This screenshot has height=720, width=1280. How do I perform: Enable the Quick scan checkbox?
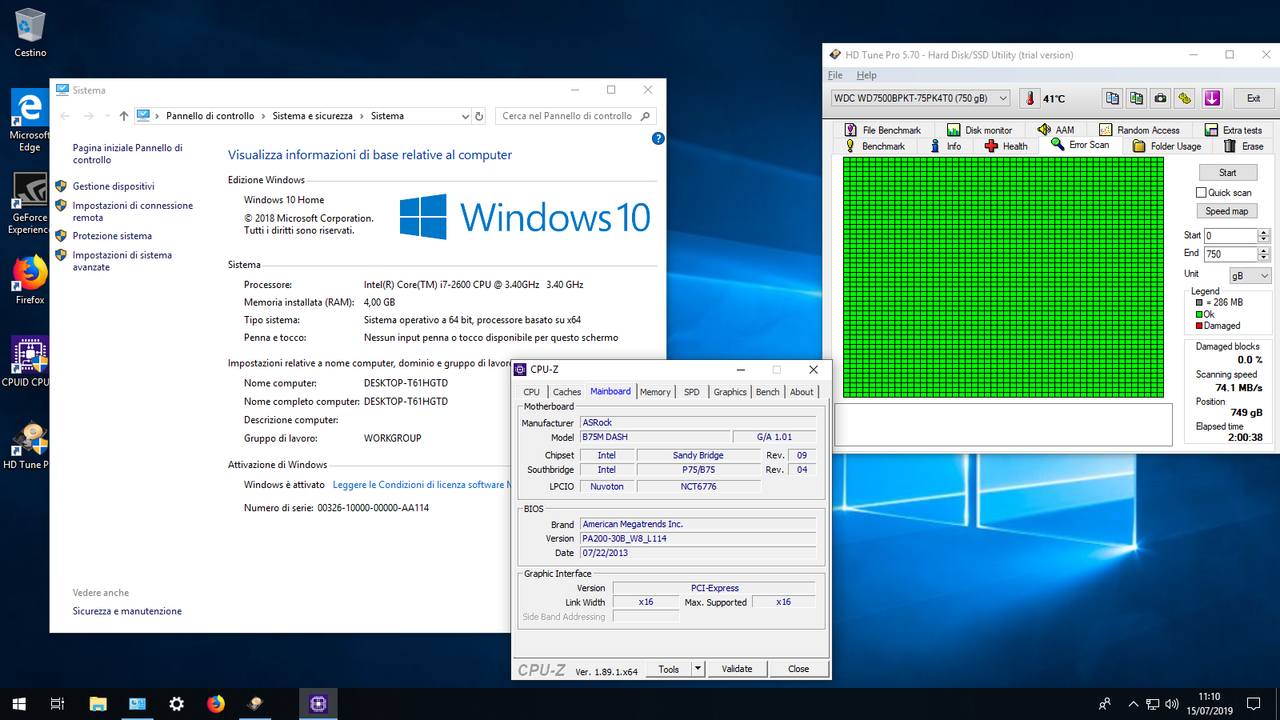click(x=1202, y=192)
